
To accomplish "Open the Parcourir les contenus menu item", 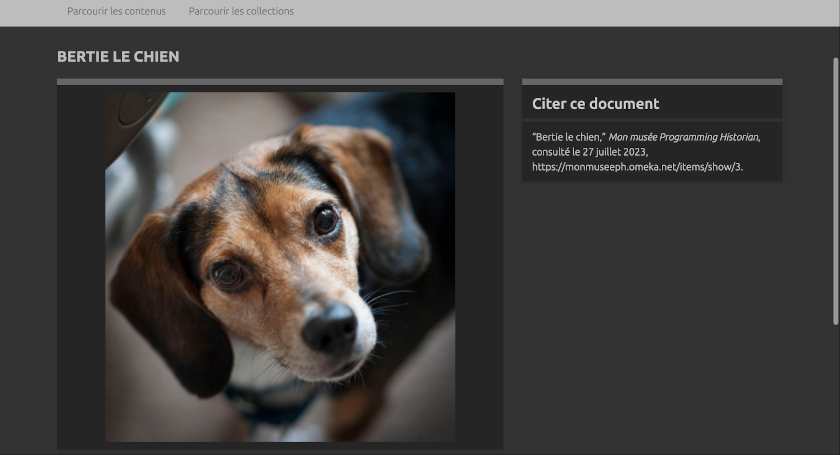I will tap(116, 11).
